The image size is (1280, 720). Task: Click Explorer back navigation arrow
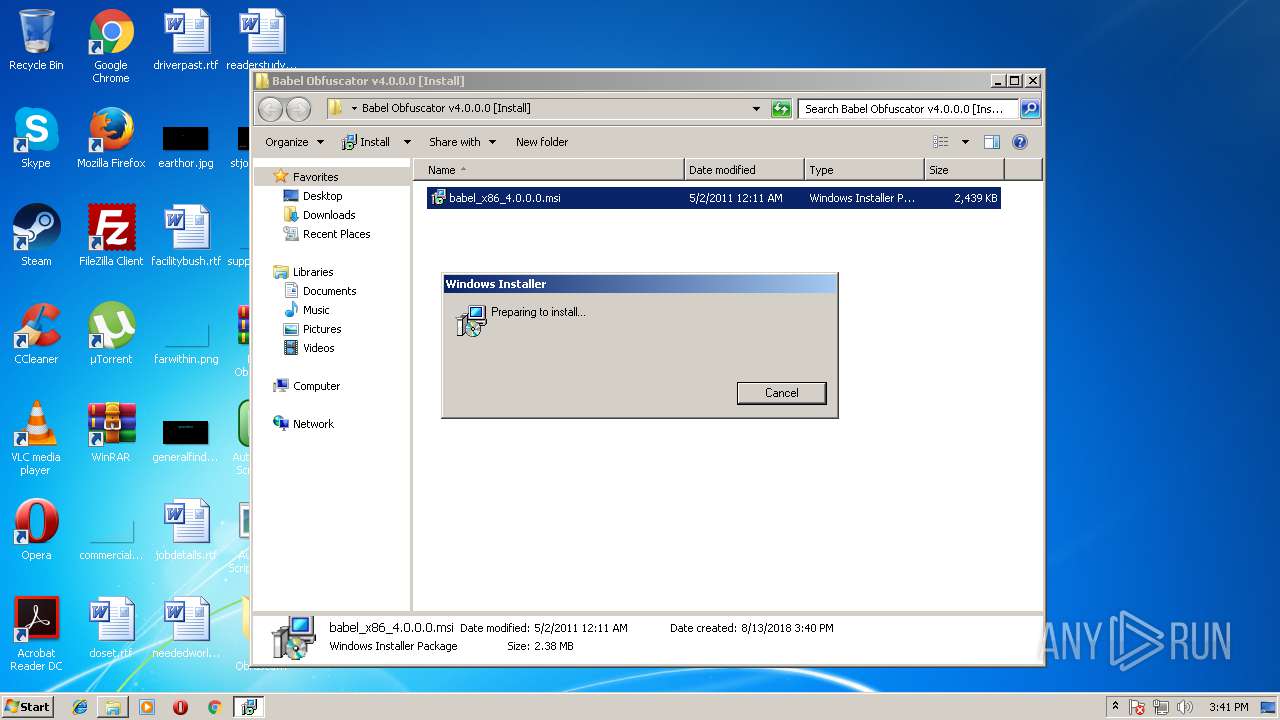[270, 109]
